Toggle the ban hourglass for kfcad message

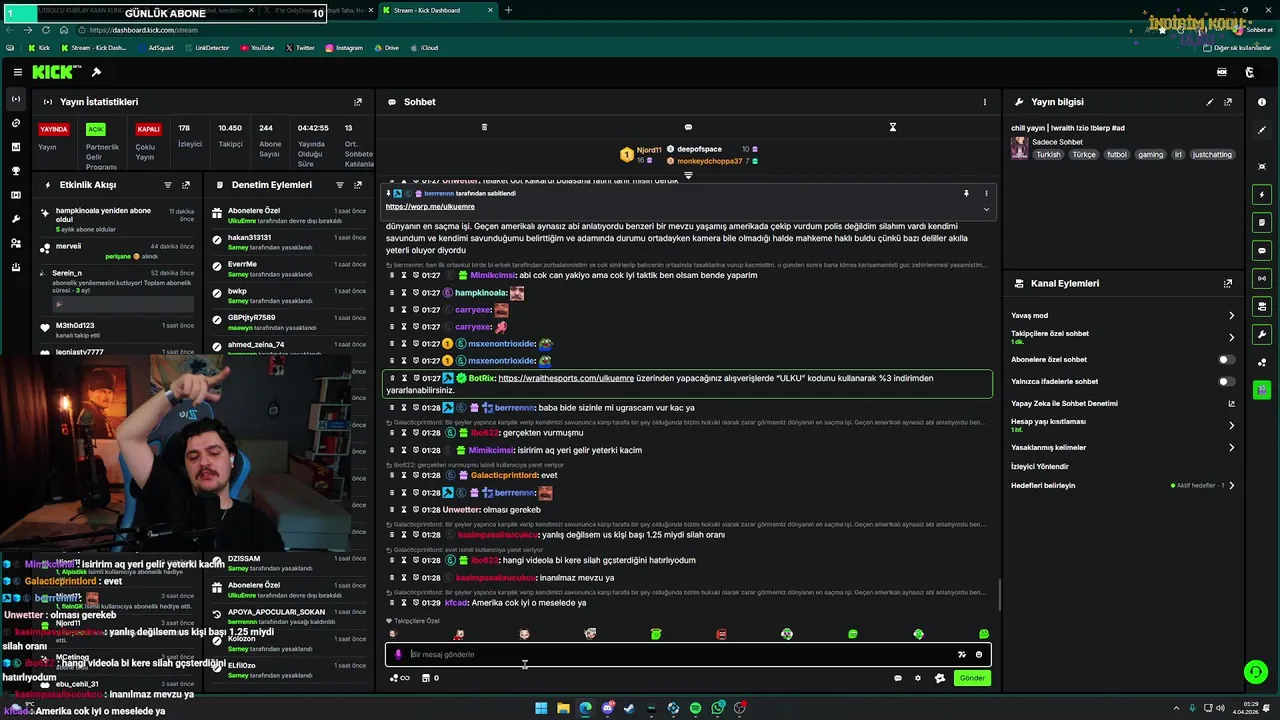click(x=404, y=603)
